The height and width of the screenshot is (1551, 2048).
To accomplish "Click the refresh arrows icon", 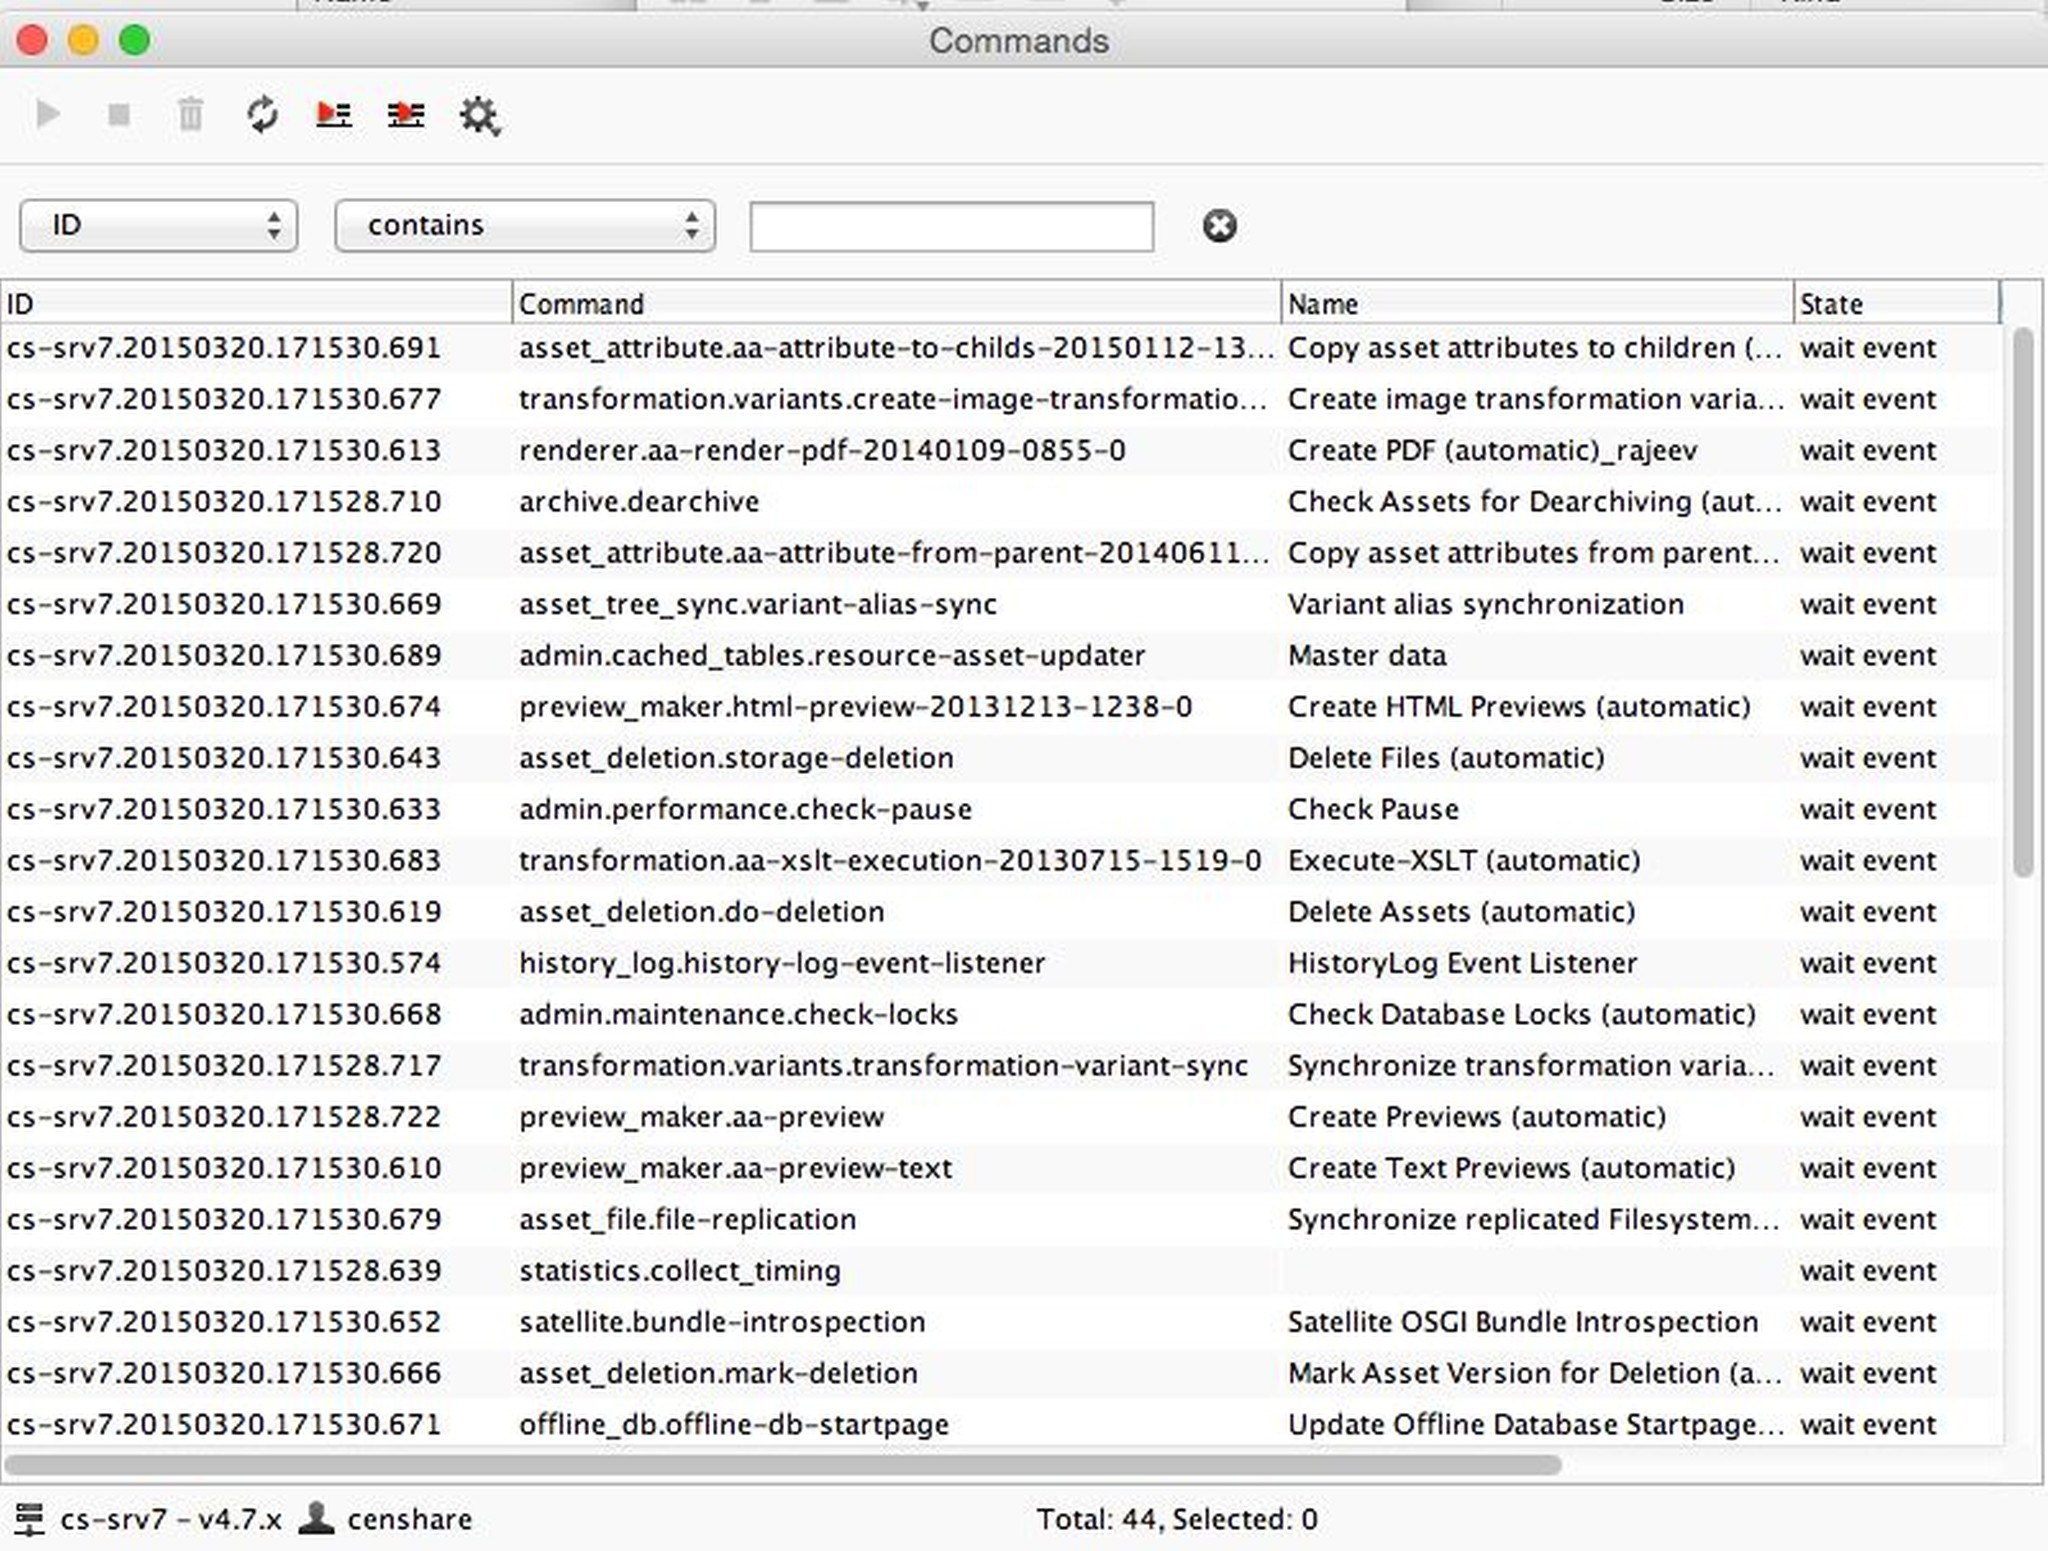I will click(x=262, y=115).
